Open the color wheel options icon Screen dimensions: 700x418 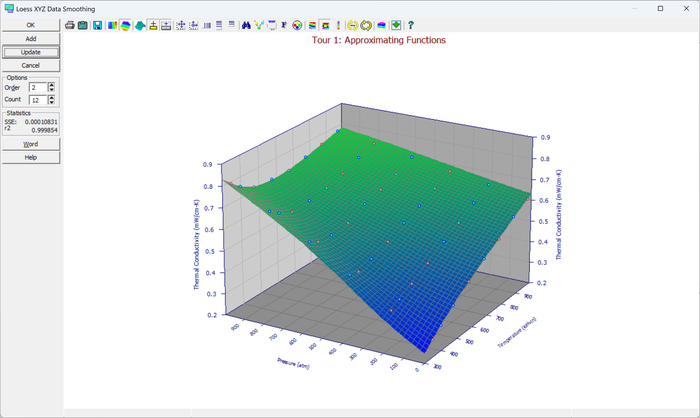[297, 25]
